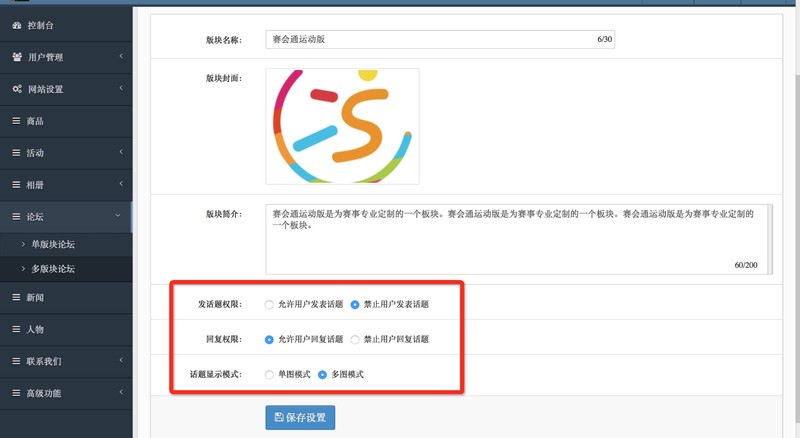Click the list icon beside 论坛
The width and height of the screenshot is (800, 438).
coord(16,216)
